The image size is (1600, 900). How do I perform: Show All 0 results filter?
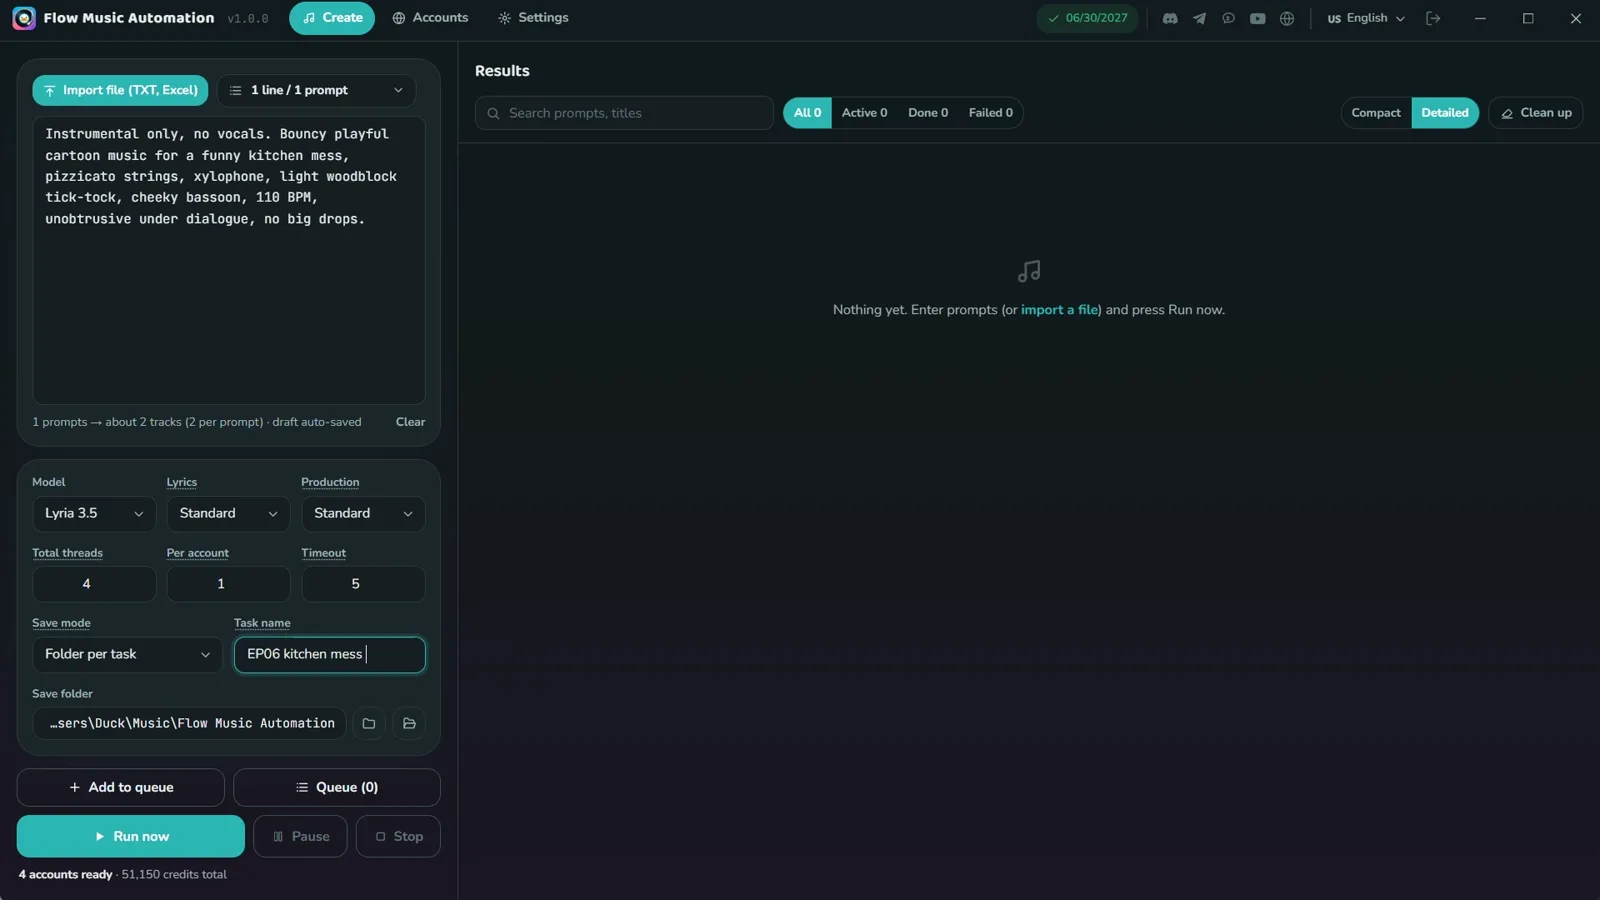pos(807,113)
